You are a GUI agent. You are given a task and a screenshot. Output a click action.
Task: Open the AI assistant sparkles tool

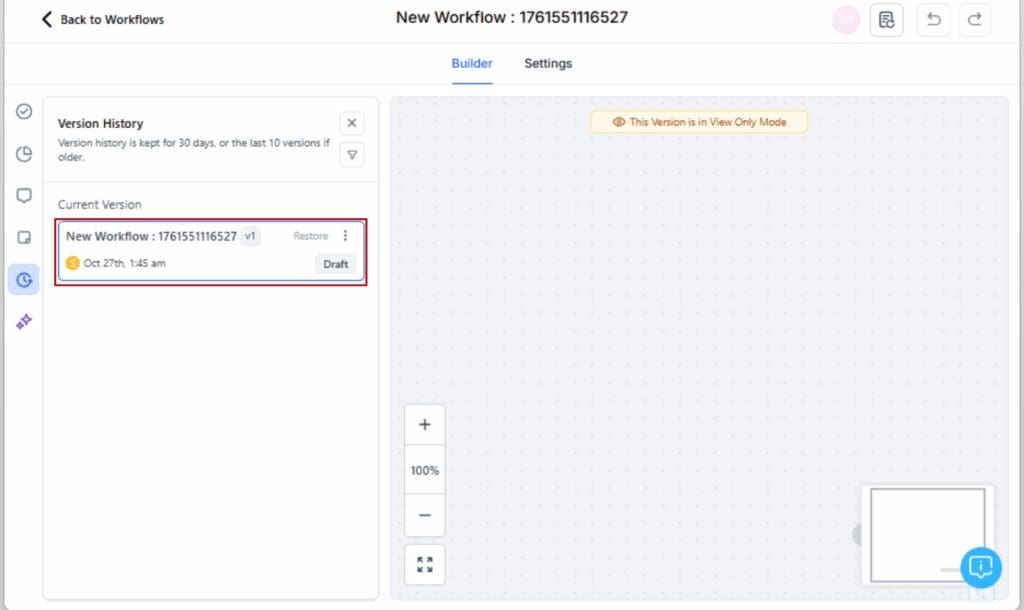(23, 322)
